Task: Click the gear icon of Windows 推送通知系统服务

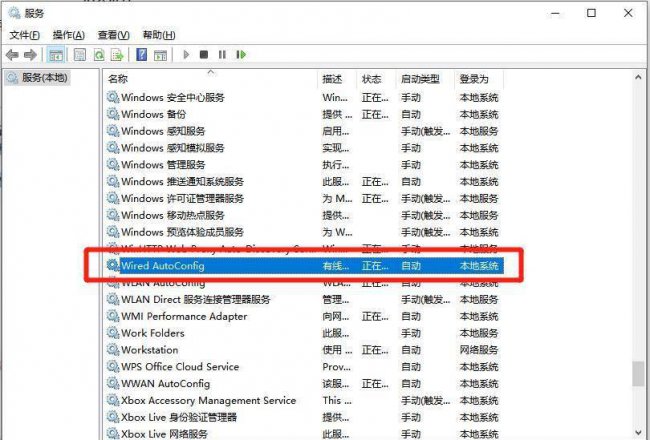Action: [113, 182]
